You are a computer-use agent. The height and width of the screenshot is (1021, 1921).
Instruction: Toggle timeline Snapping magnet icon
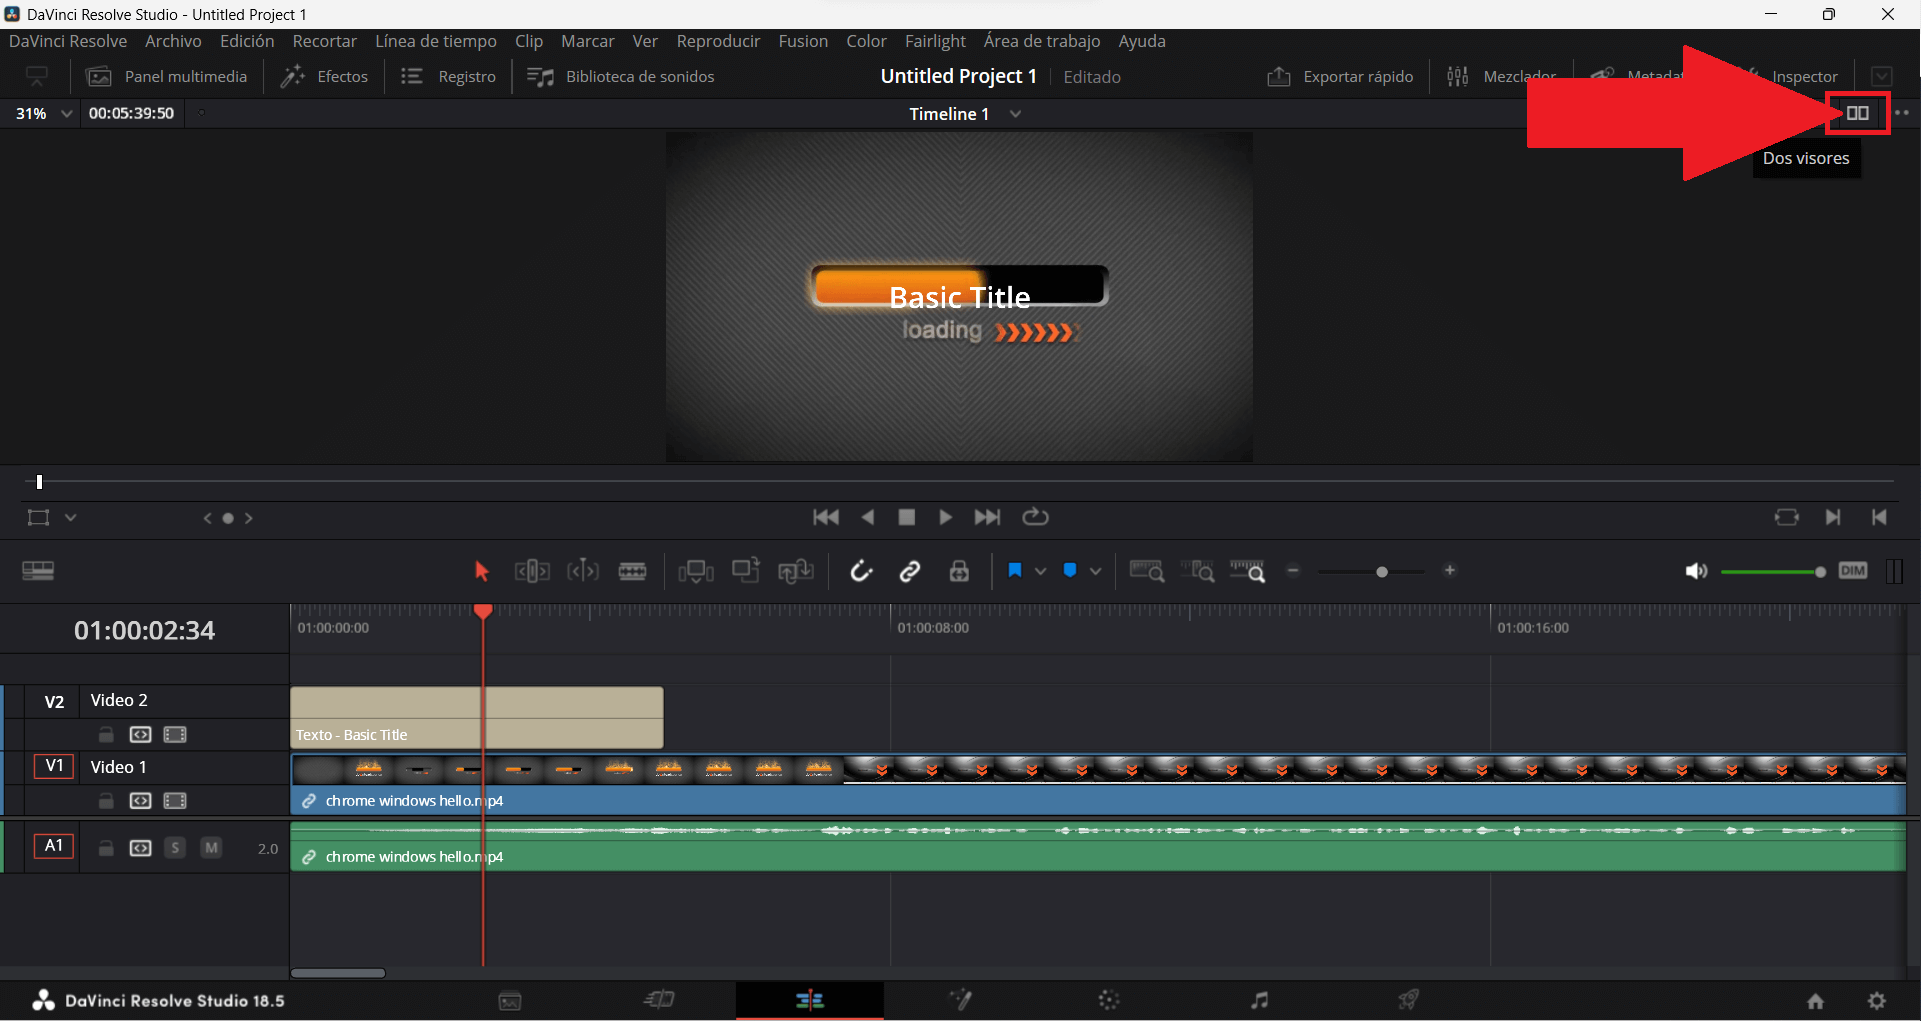pyautogui.click(x=861, y=571)
